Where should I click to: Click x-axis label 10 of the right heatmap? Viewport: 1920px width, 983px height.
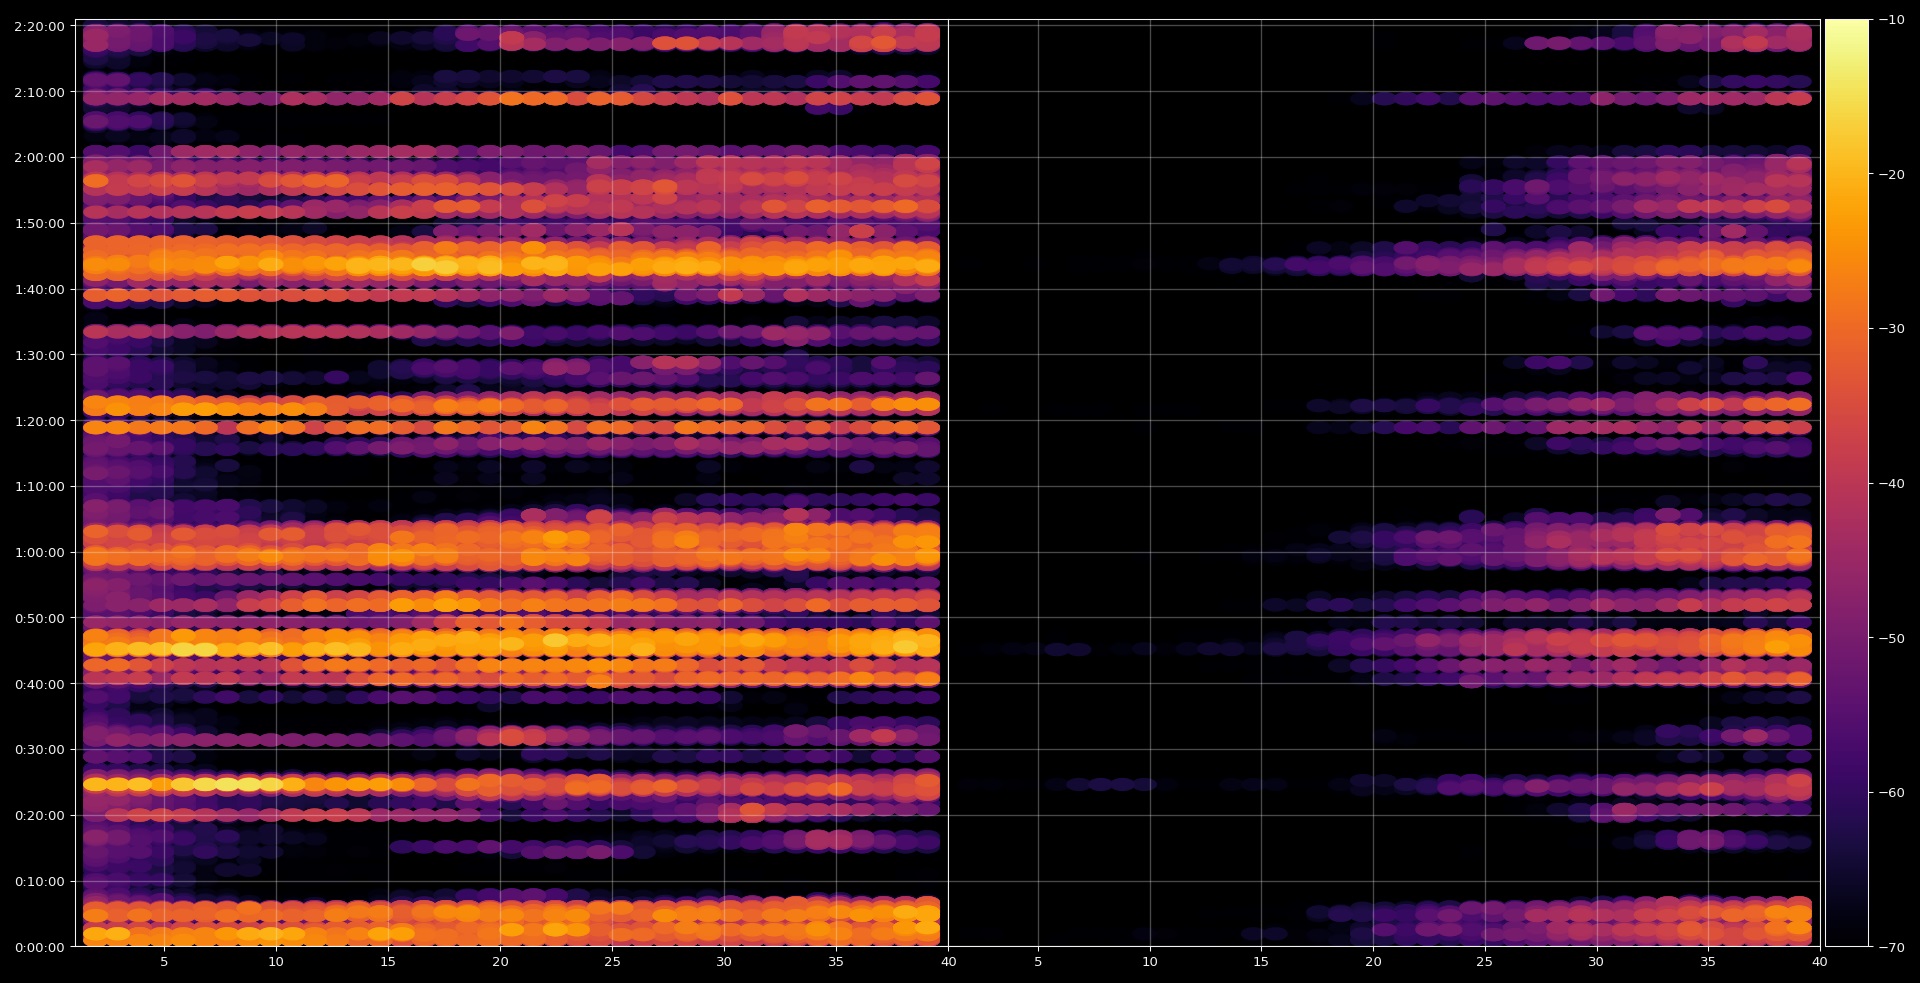tap(1150, 962)
